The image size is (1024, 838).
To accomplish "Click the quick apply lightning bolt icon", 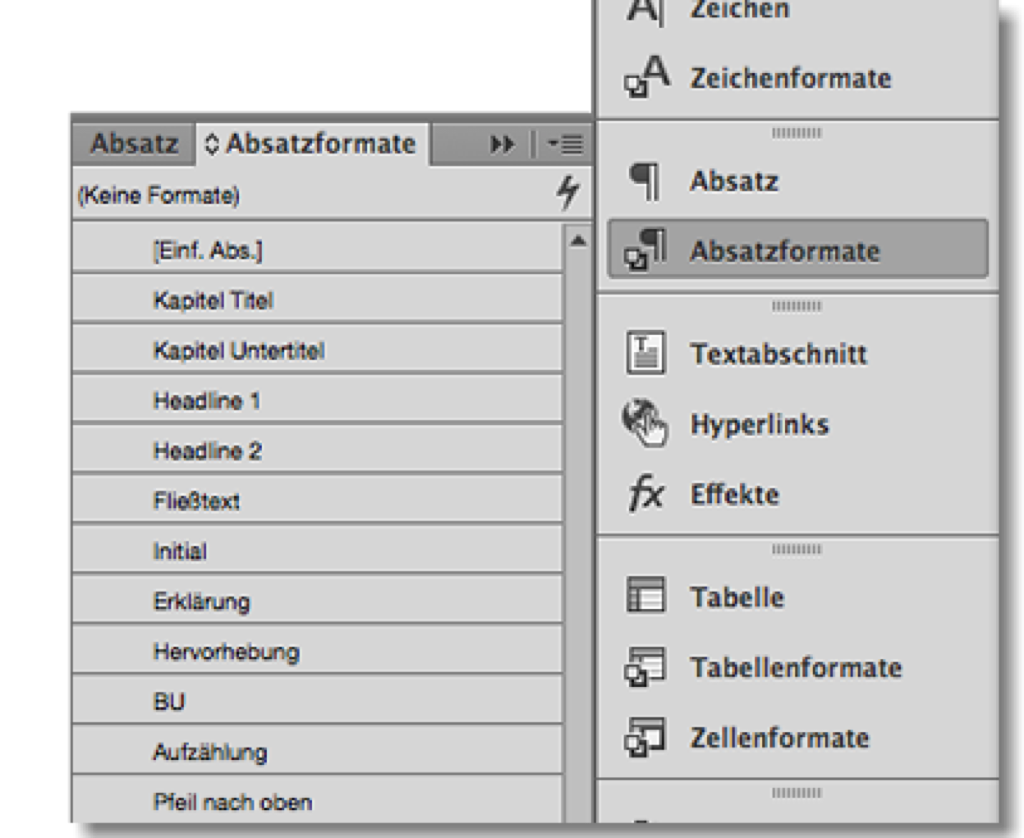I will point(567,194).
